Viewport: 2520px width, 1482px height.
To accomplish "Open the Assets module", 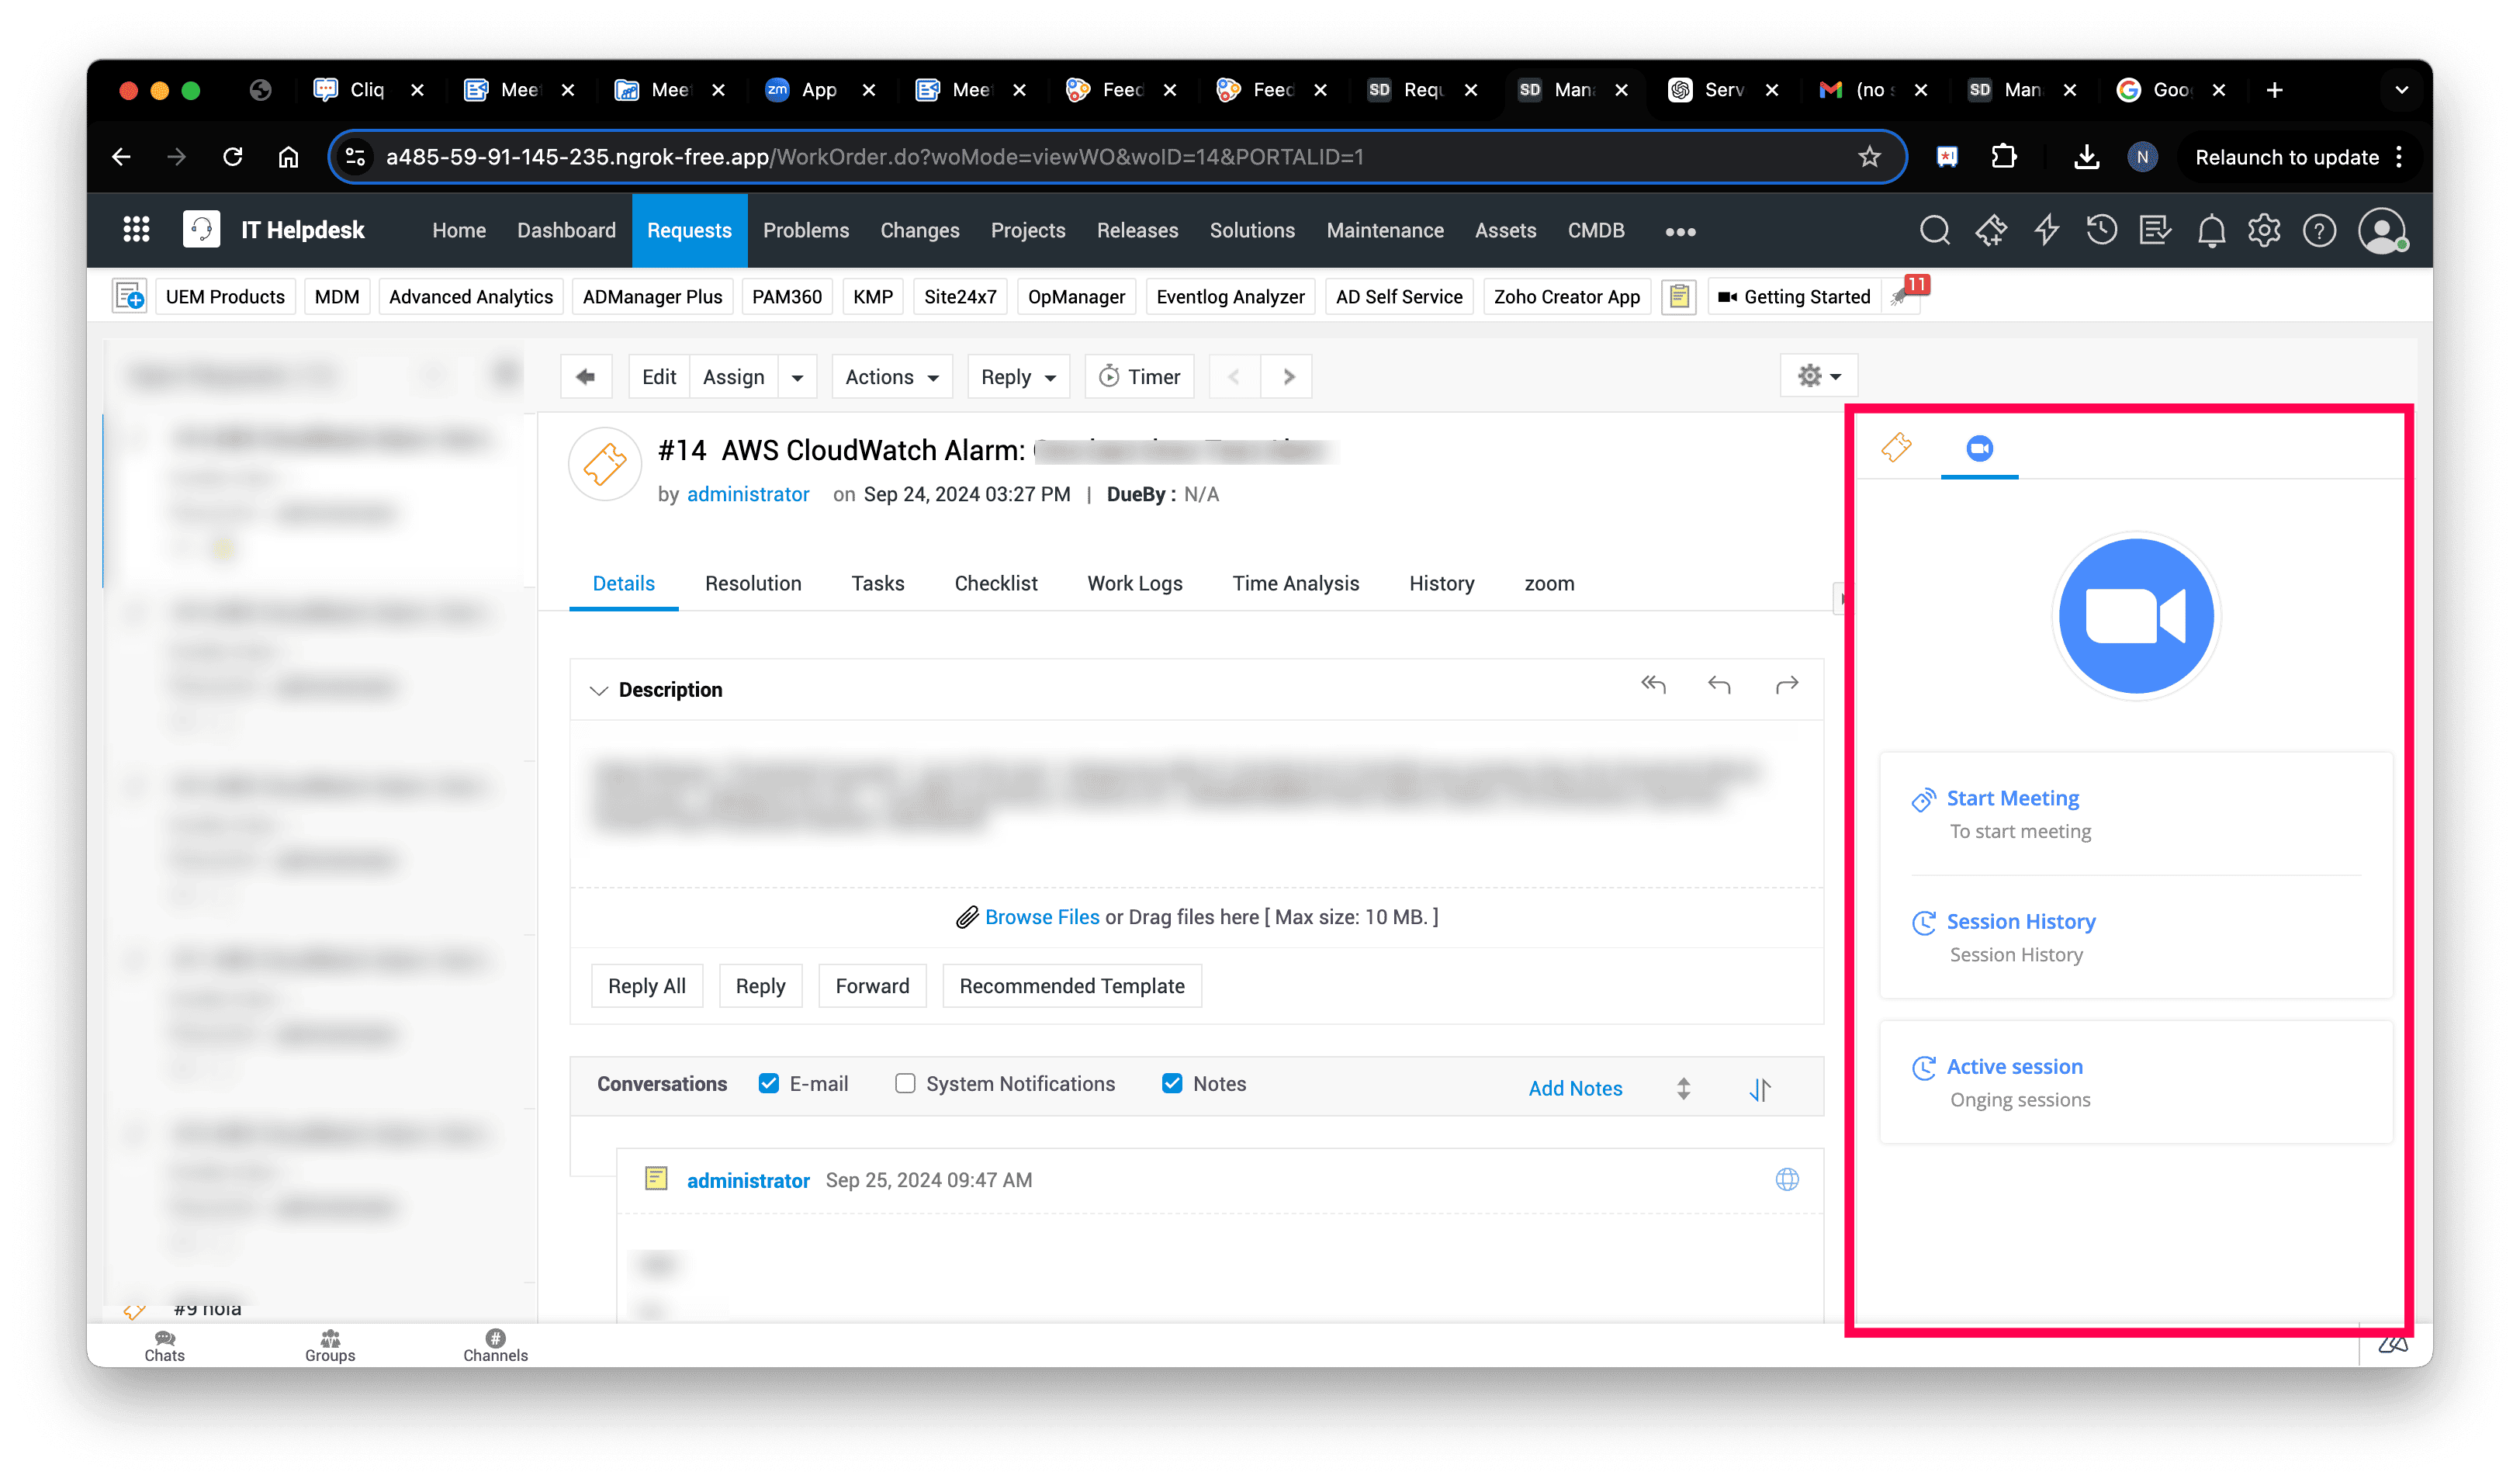I will coord(1505,230).
